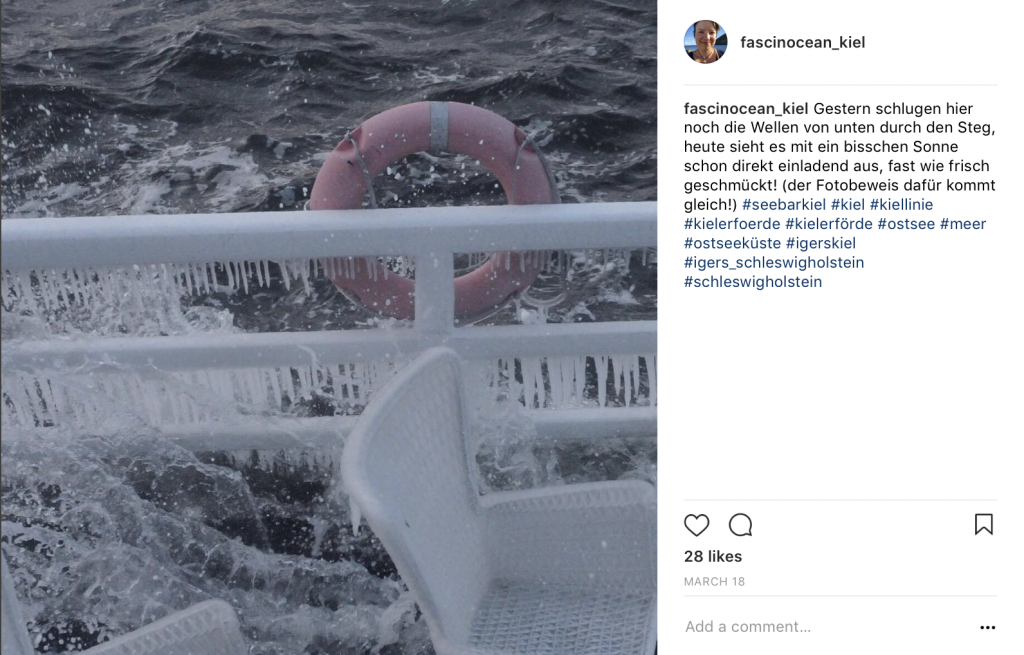View the 28 likes list
Image resolution: width=1024 pixels, height=655 pixels.
[x=713, y=556]
